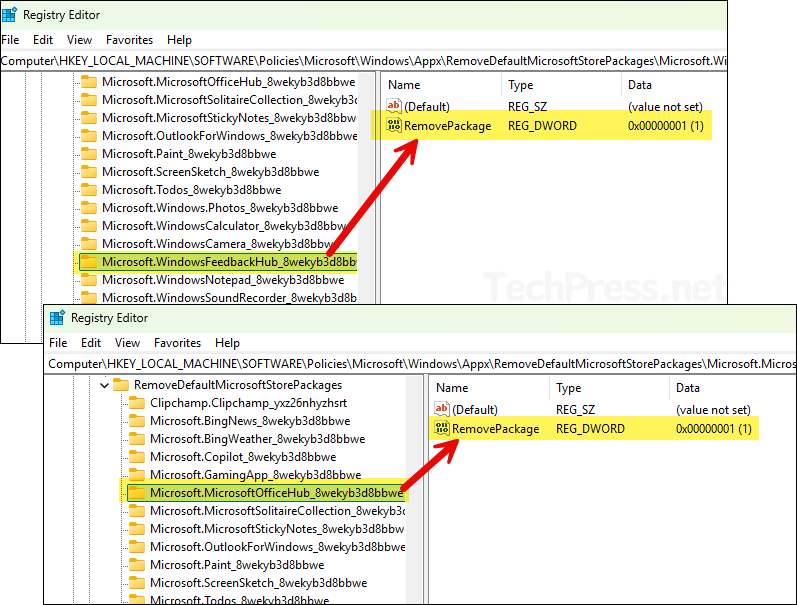
Task: Select Microsoft.WindowsNotepad_8wekyb3d8bbwe key name
Action: click(223, 280)
